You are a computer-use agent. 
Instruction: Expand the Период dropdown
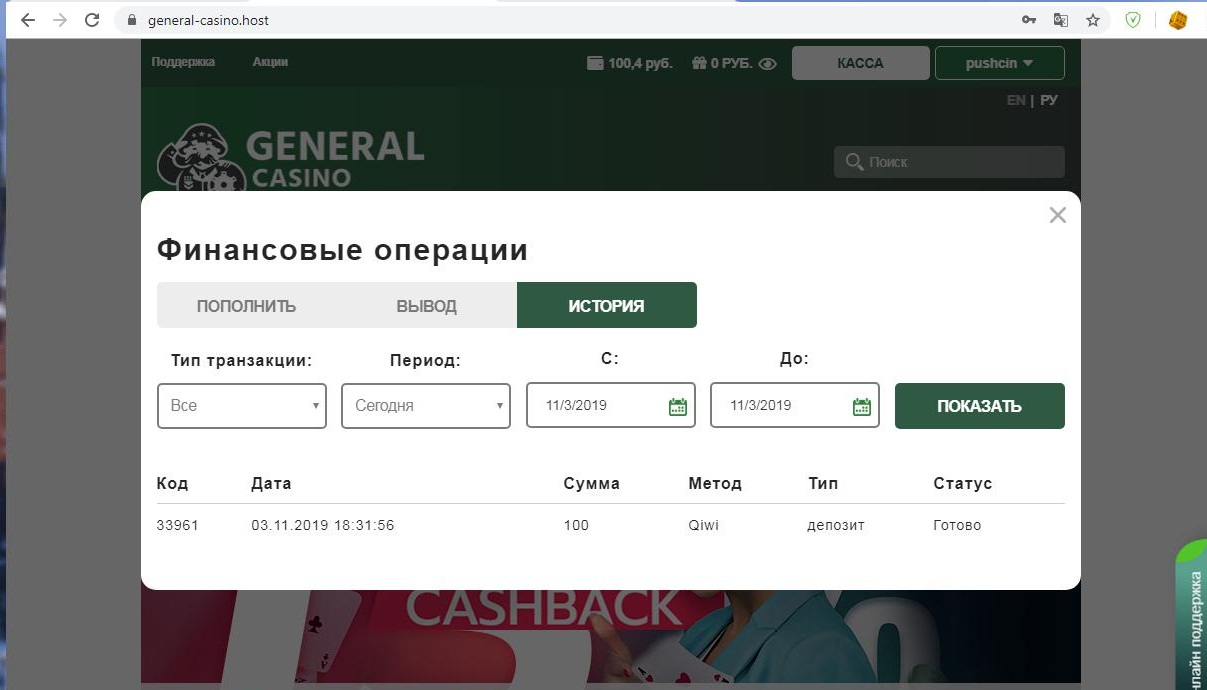coord(426,406)
